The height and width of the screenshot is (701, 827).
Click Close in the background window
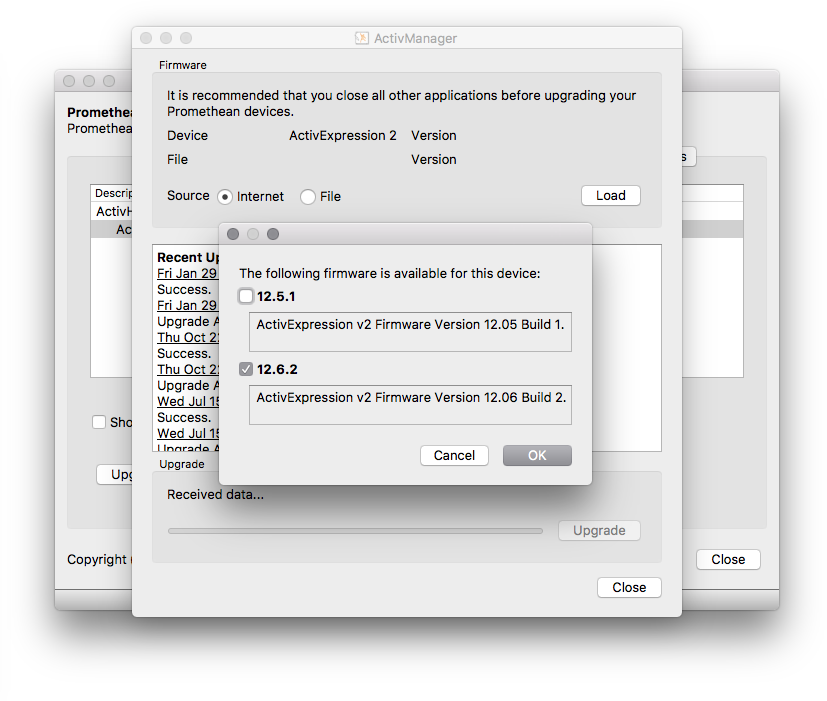pos(728,559)
